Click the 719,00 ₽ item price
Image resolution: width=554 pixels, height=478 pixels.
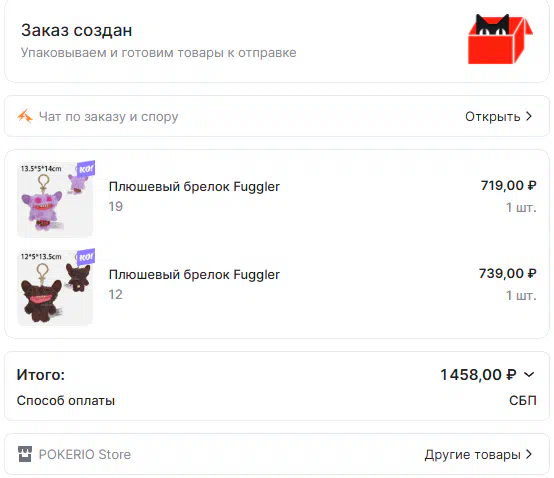[508, 185]
